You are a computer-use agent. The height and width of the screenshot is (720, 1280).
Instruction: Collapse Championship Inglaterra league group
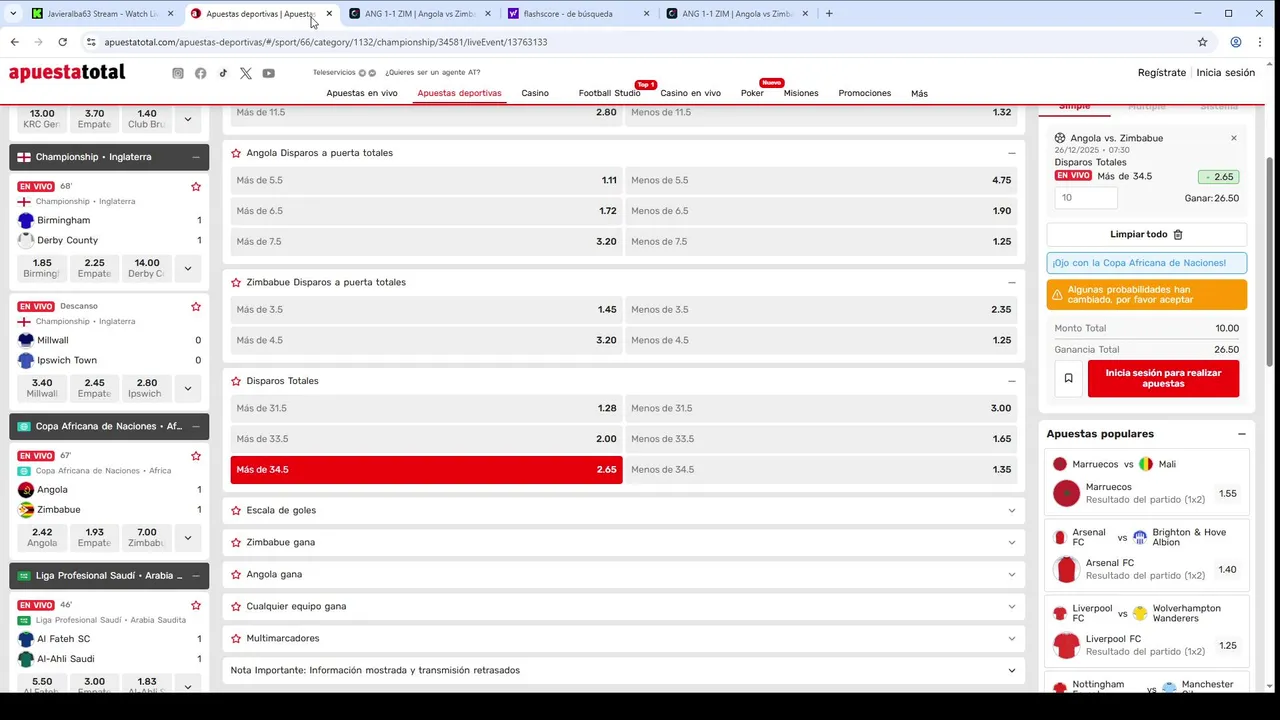[195, 157]
